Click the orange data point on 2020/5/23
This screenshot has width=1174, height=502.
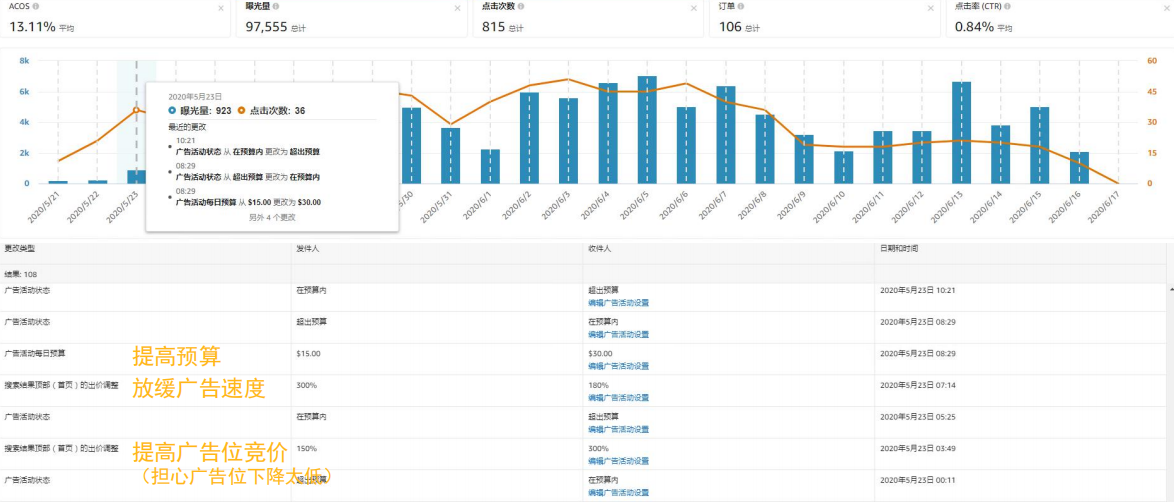pos(136,109)
